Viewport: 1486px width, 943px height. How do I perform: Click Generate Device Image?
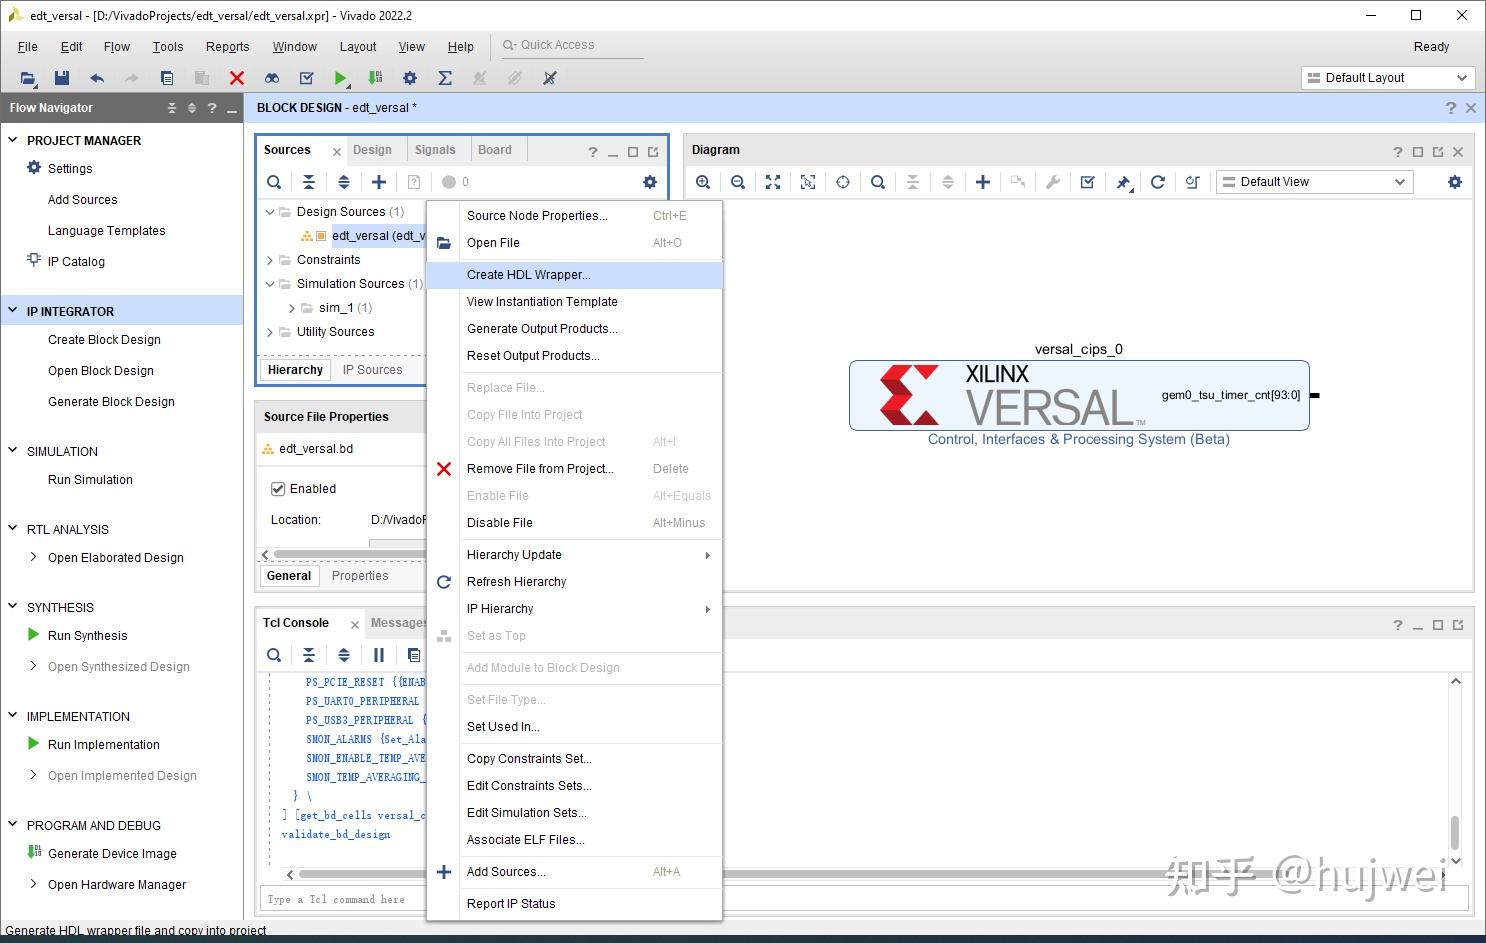click(x=111, y=853)
